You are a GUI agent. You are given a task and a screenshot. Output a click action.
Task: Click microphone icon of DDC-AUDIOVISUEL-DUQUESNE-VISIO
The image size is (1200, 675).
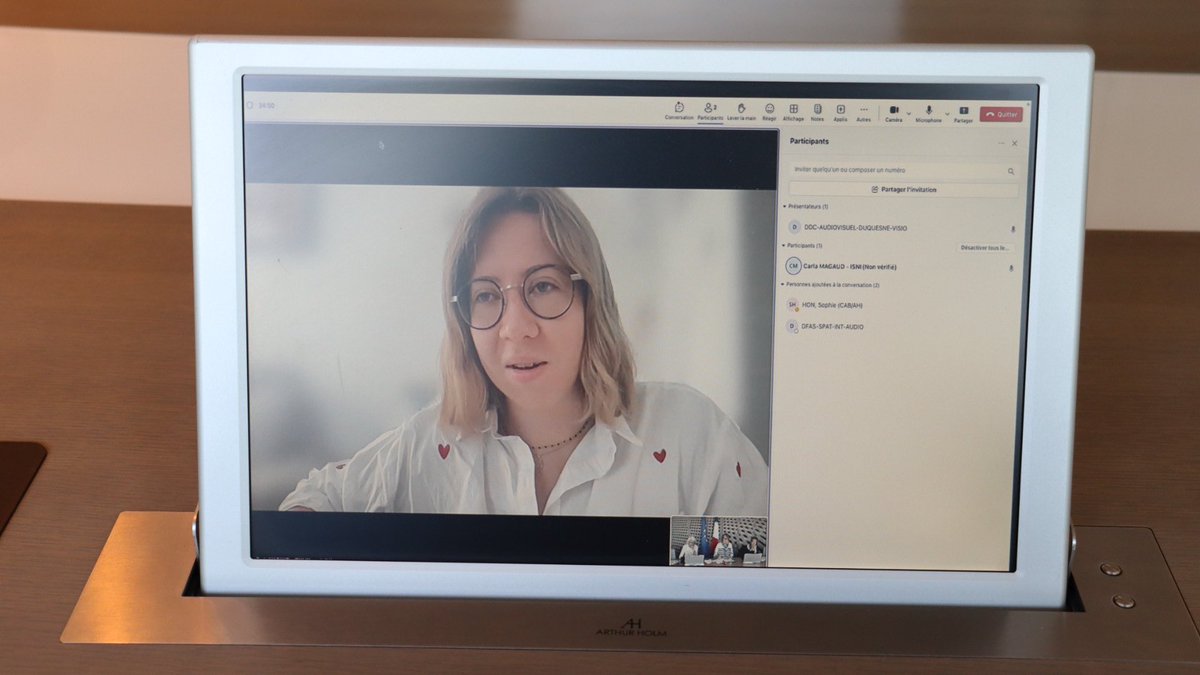coord(1012,229)
